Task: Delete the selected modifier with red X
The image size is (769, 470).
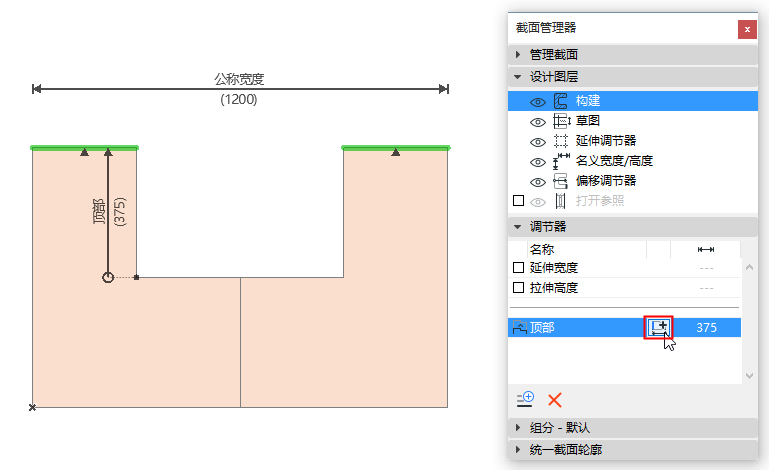Action: (555, 400)
